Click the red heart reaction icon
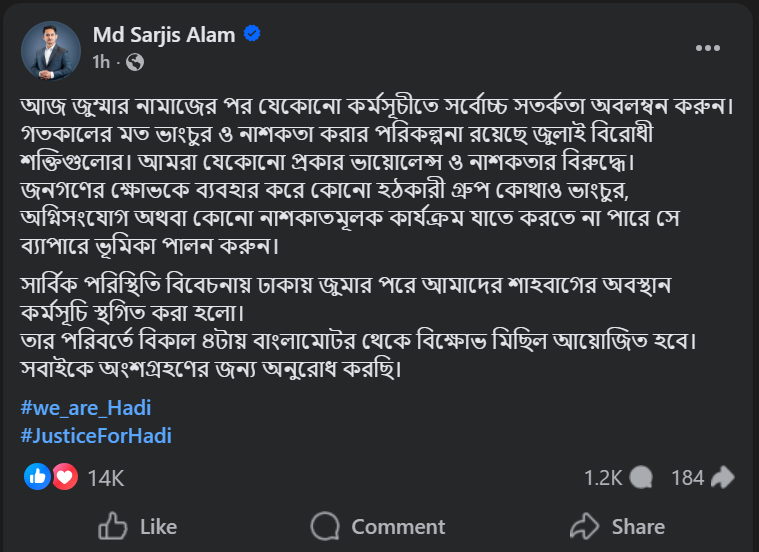The height and width of the screenshot is (552, 759). pos(64,477)
